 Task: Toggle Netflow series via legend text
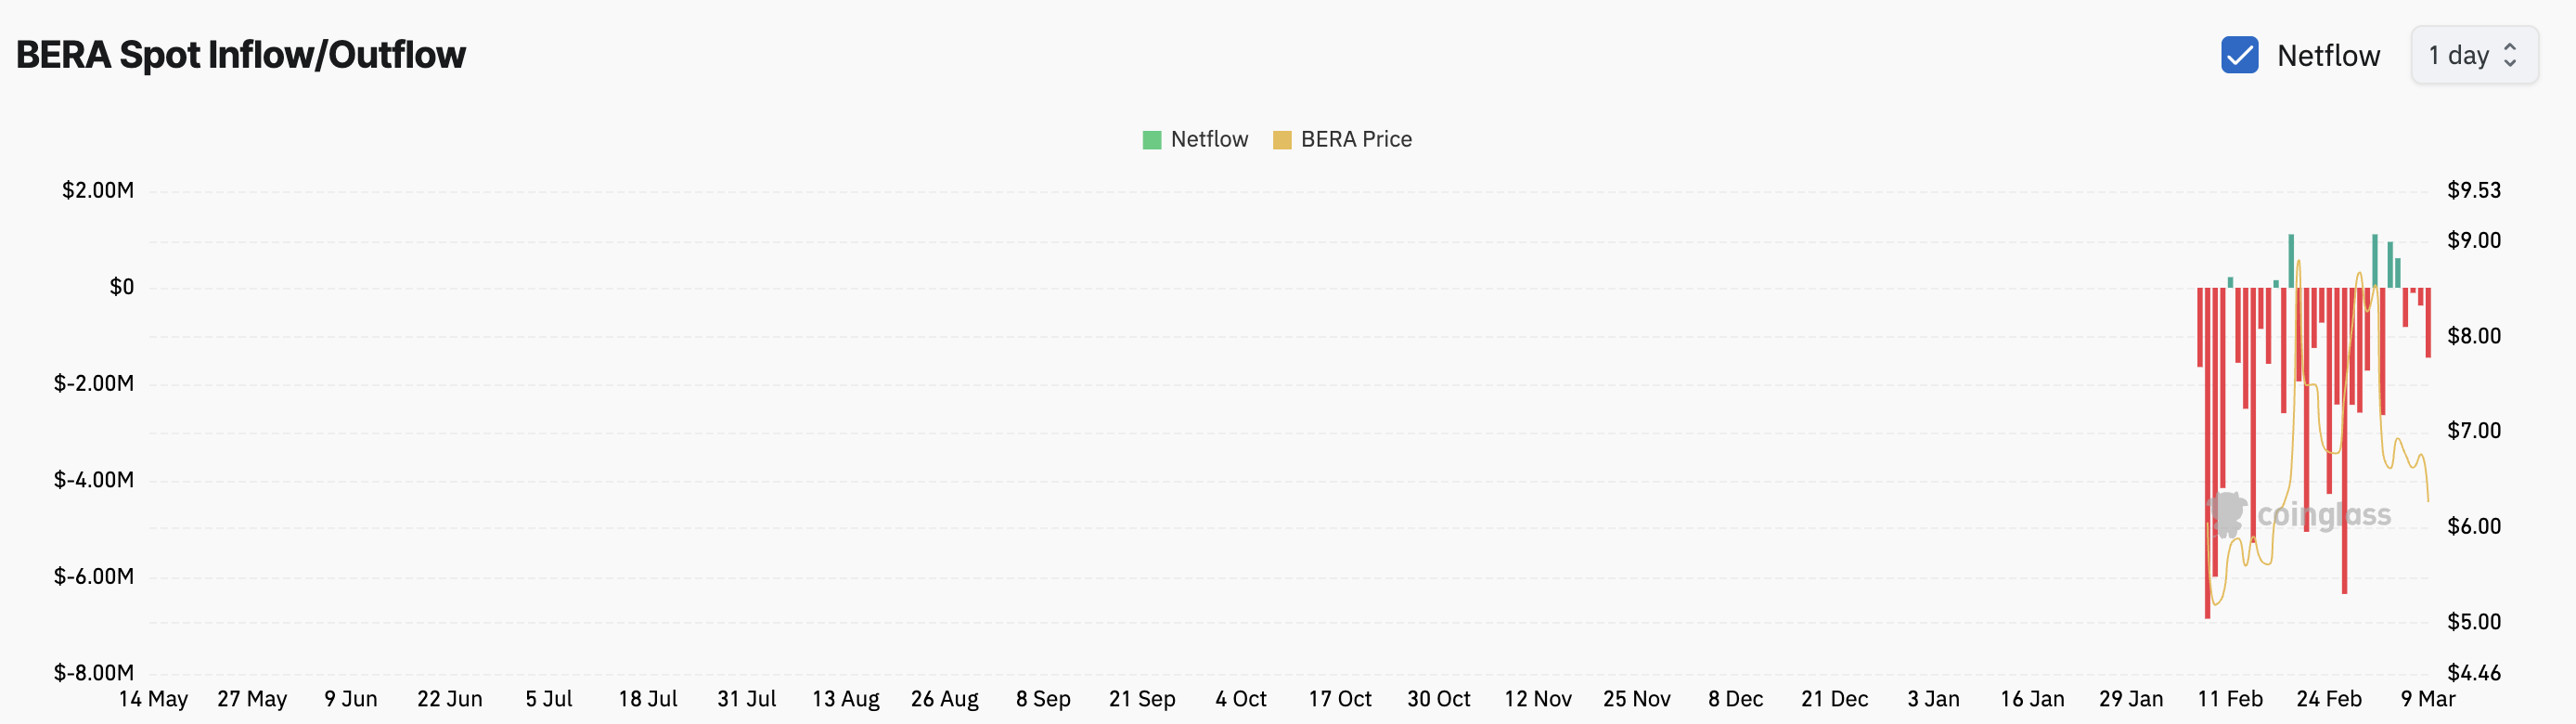[x=1209, y=139]
